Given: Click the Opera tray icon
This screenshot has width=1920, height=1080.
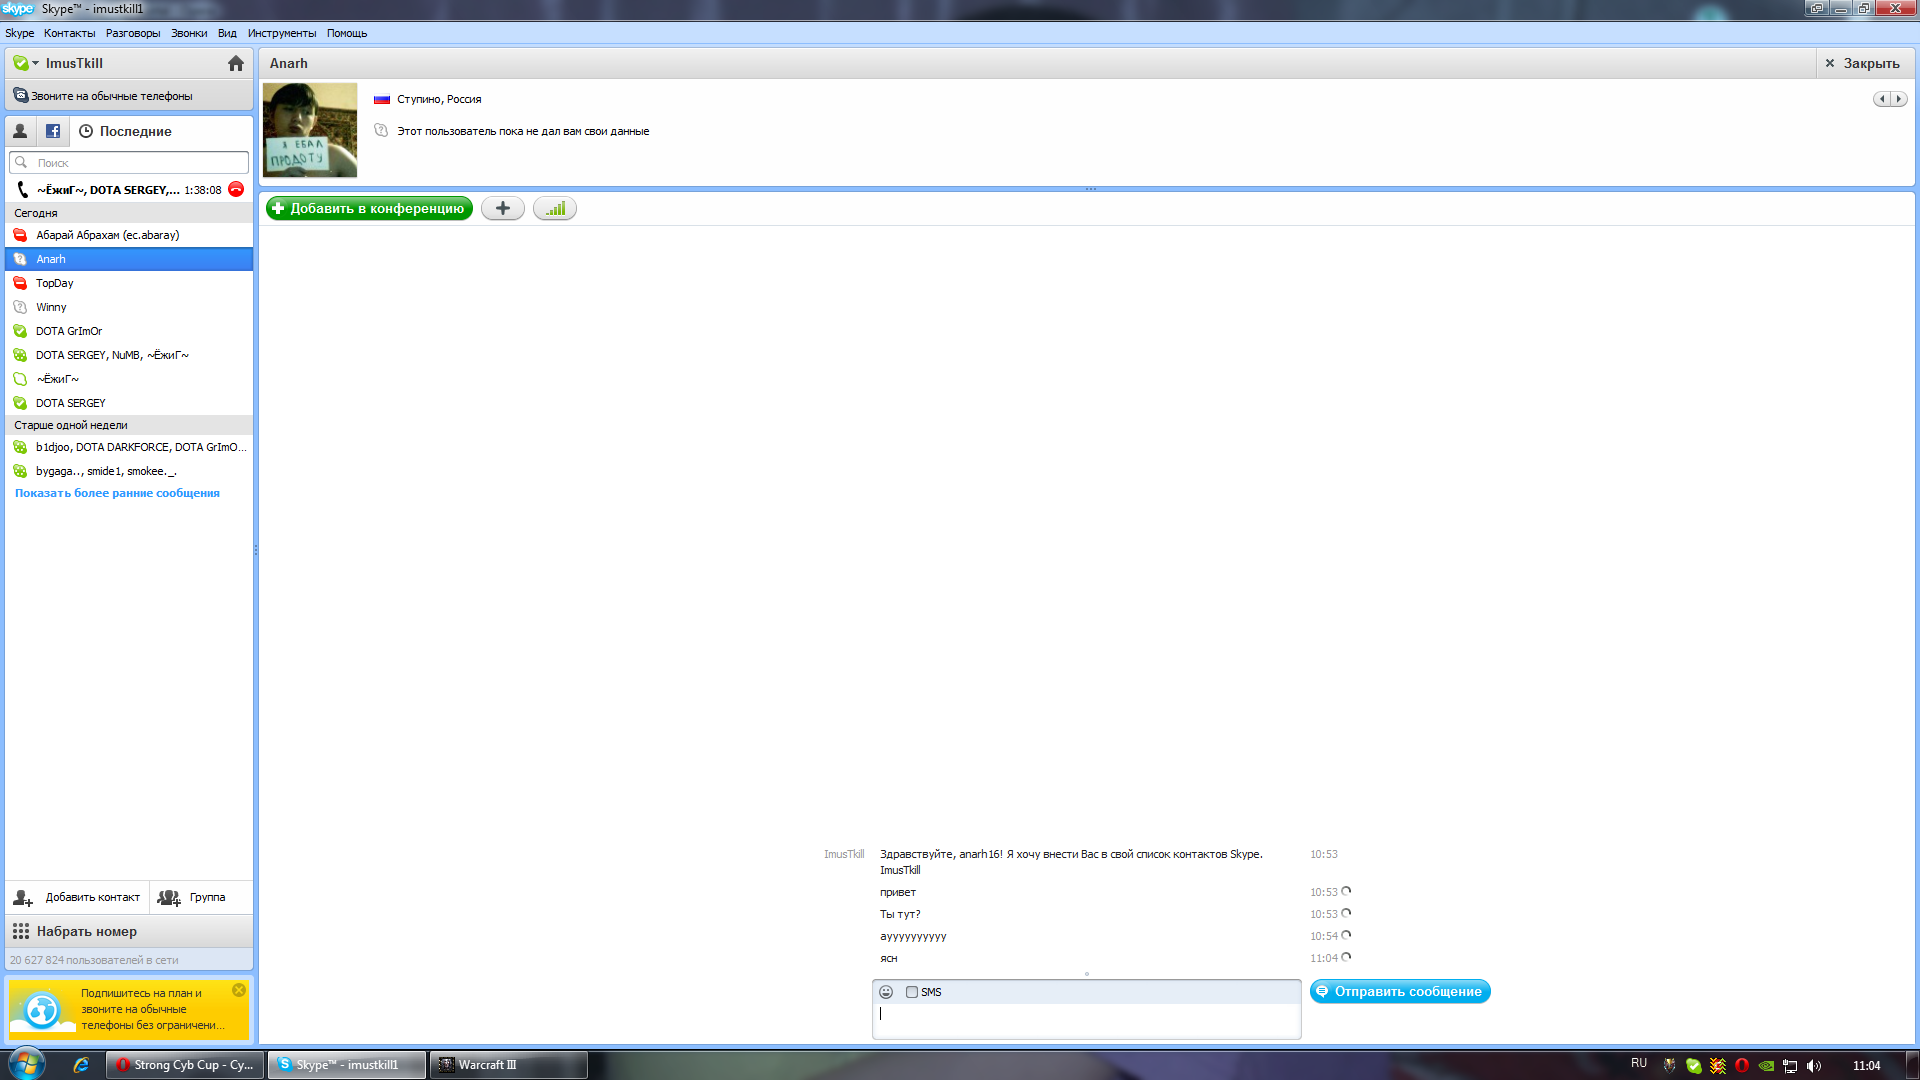Looking at the screenshot, I should pyautogui.click(x=1742, y=1066).
